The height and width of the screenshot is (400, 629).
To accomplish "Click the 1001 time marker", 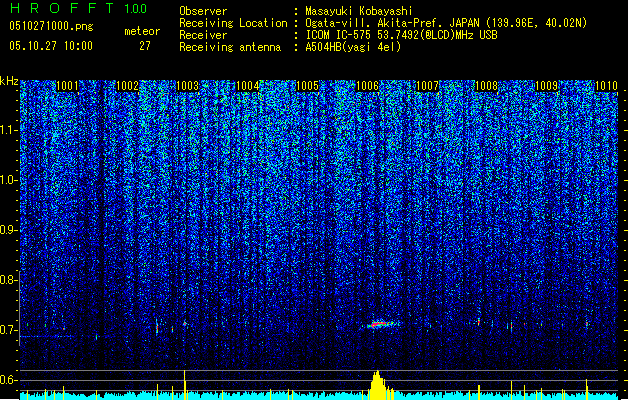I will pyautogui.click(x=67, y=86).
